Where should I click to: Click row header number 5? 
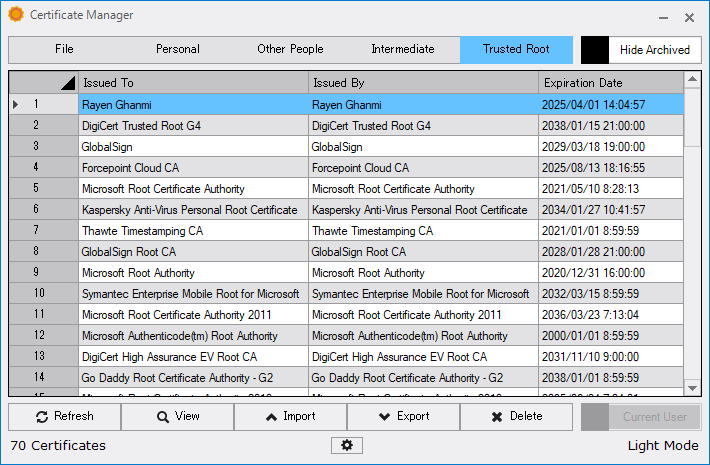pos(43,188)
